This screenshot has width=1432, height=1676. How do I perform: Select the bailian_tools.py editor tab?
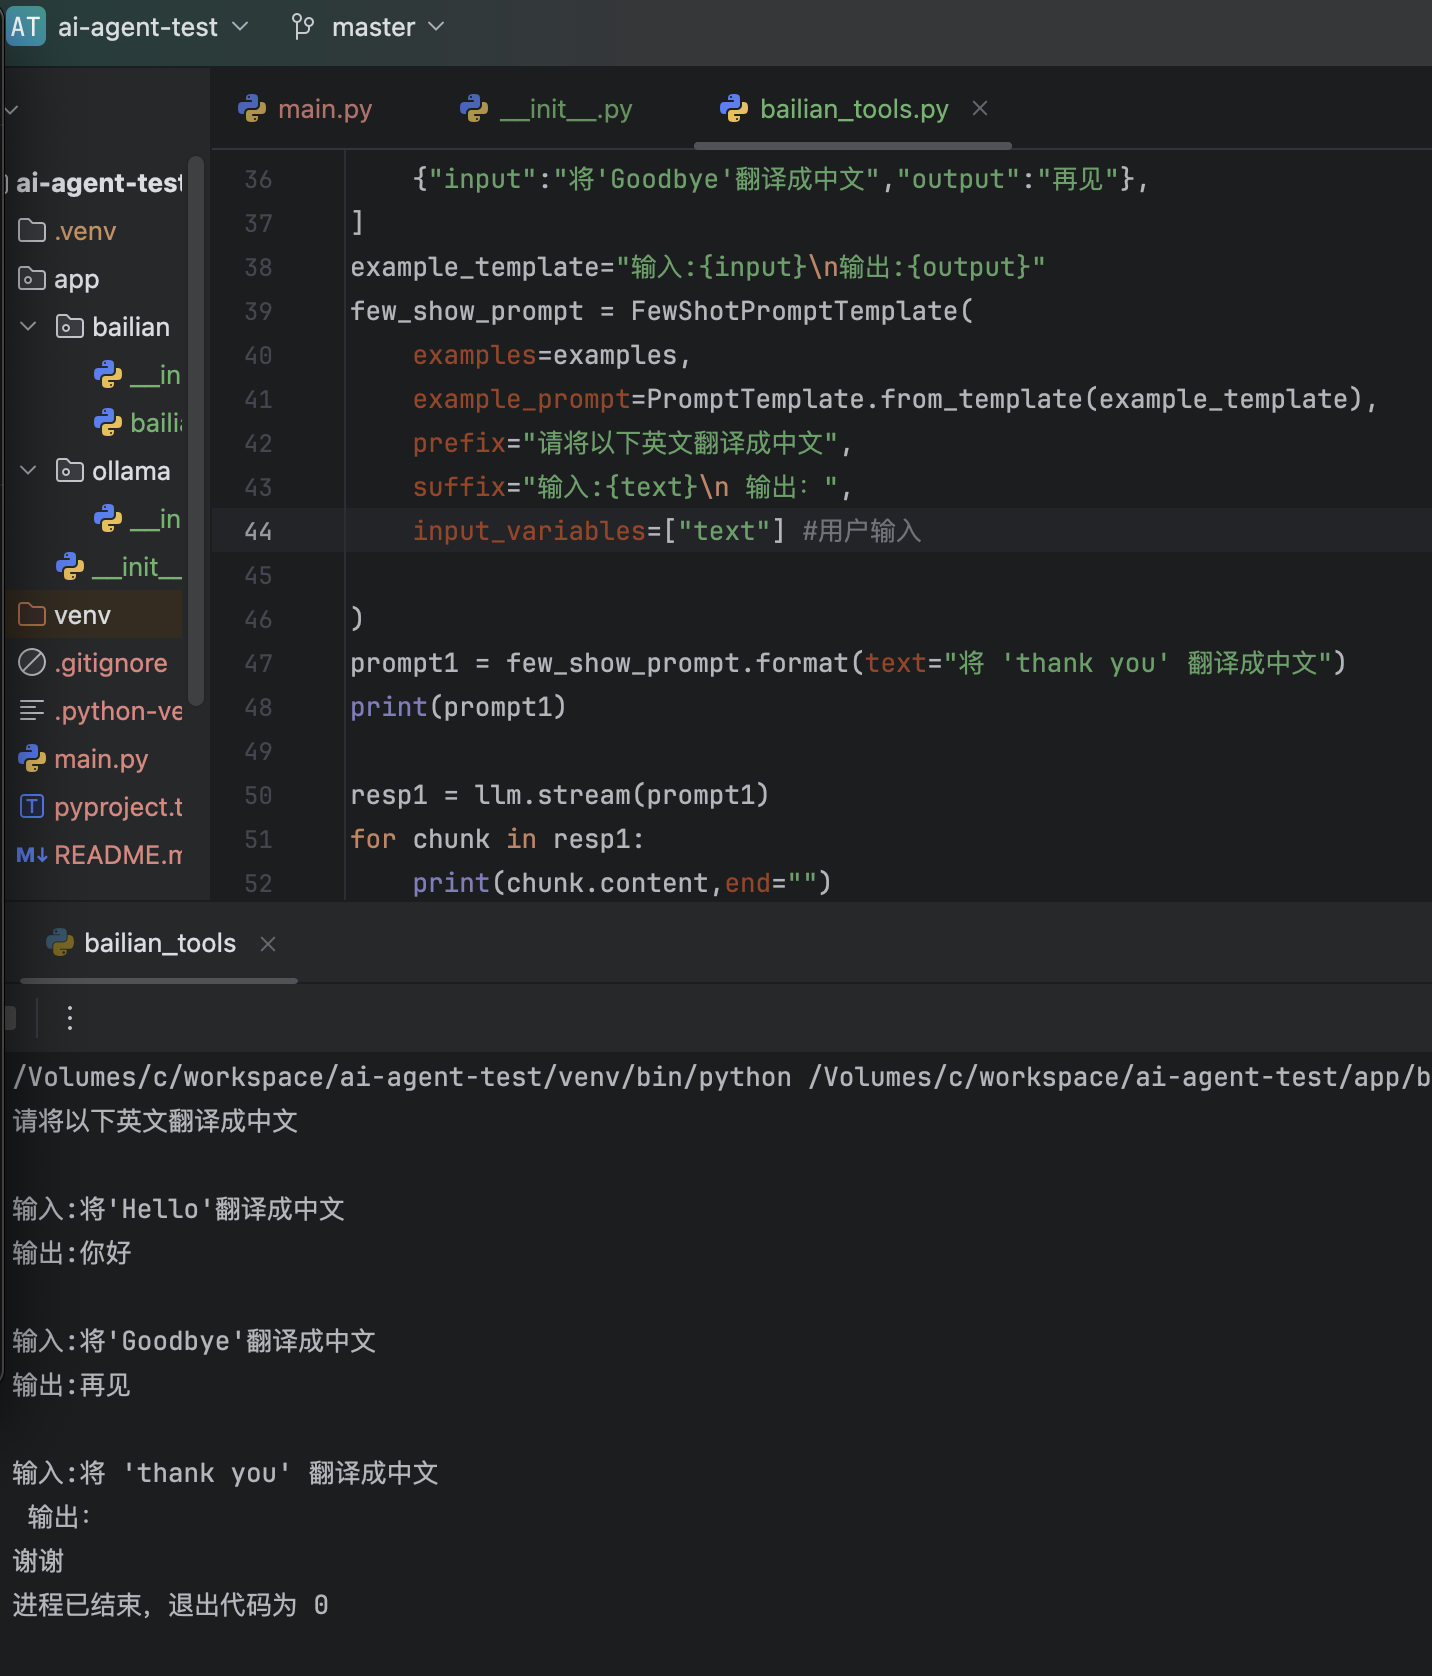852,108
